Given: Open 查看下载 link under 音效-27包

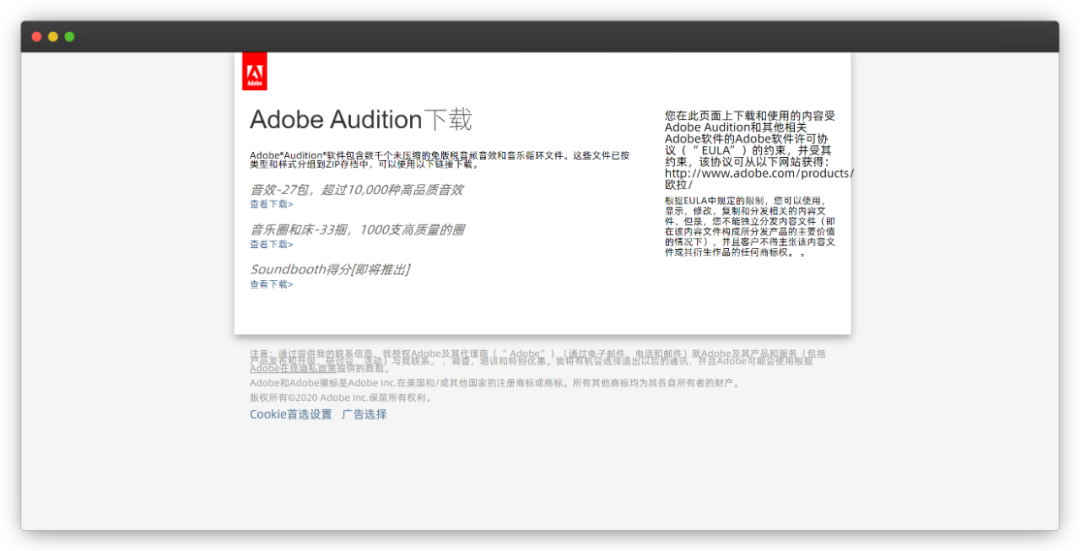Looking at the screenshot, I should (x=271, y=204).
